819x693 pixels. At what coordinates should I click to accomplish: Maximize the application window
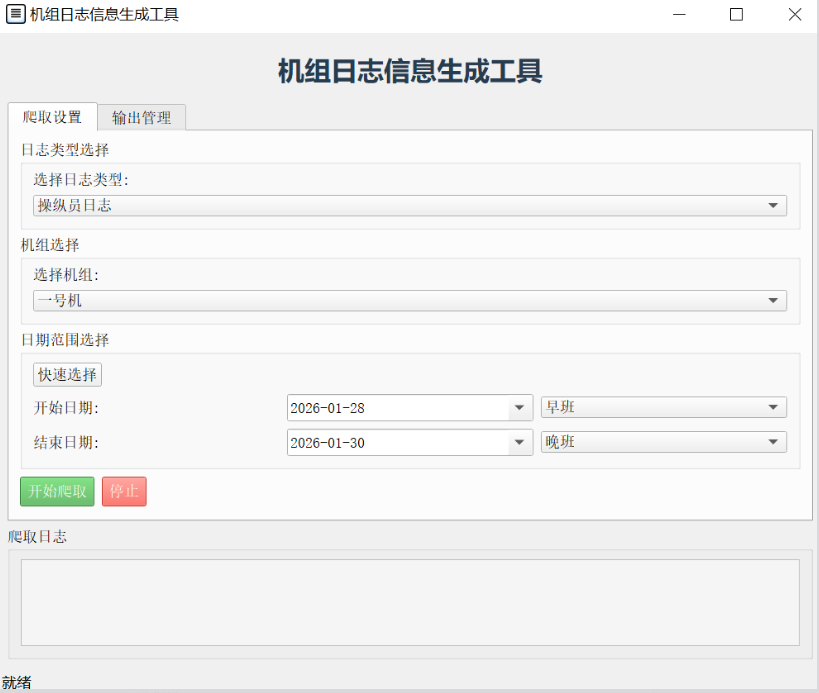737,15
